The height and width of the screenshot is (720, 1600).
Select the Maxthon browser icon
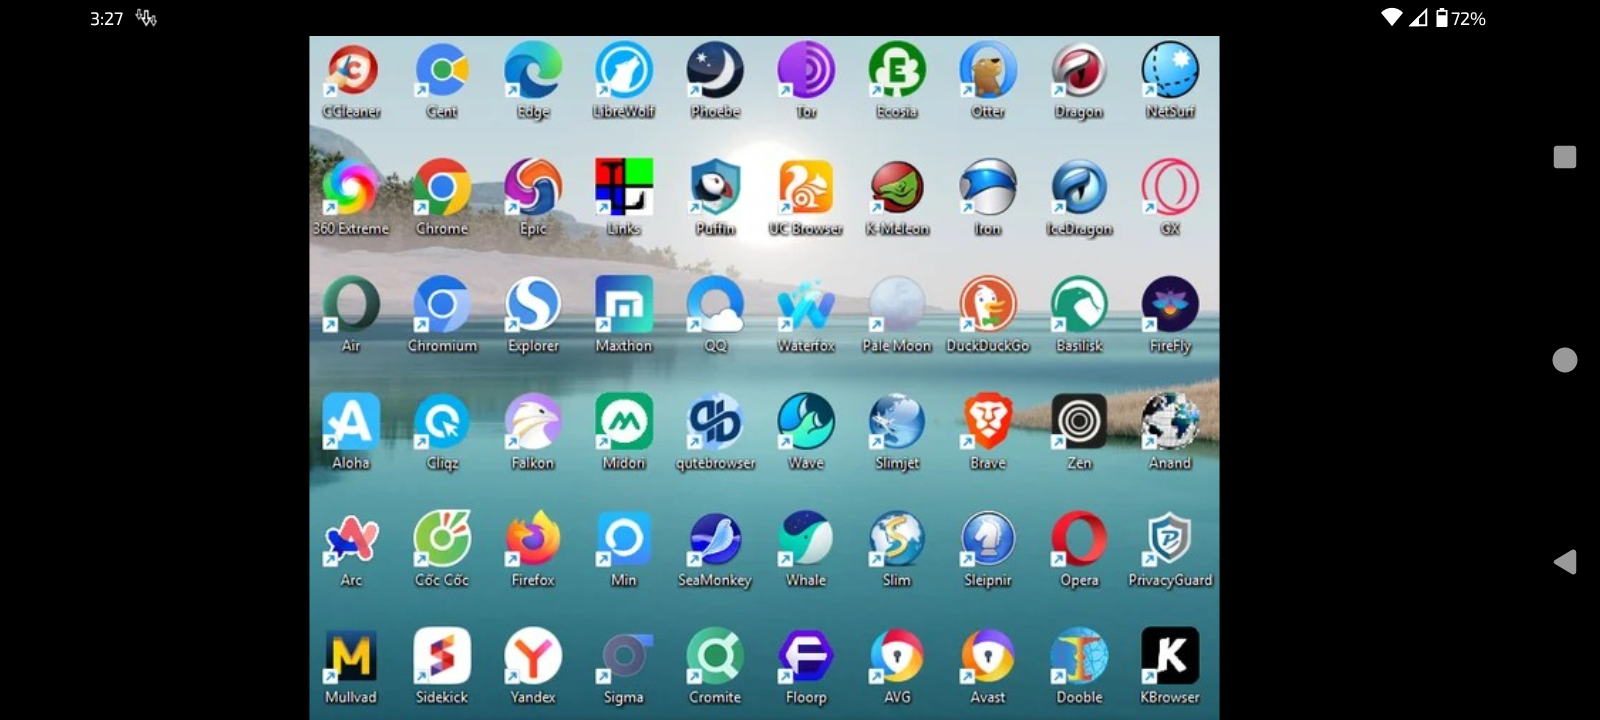pos(624,304)
